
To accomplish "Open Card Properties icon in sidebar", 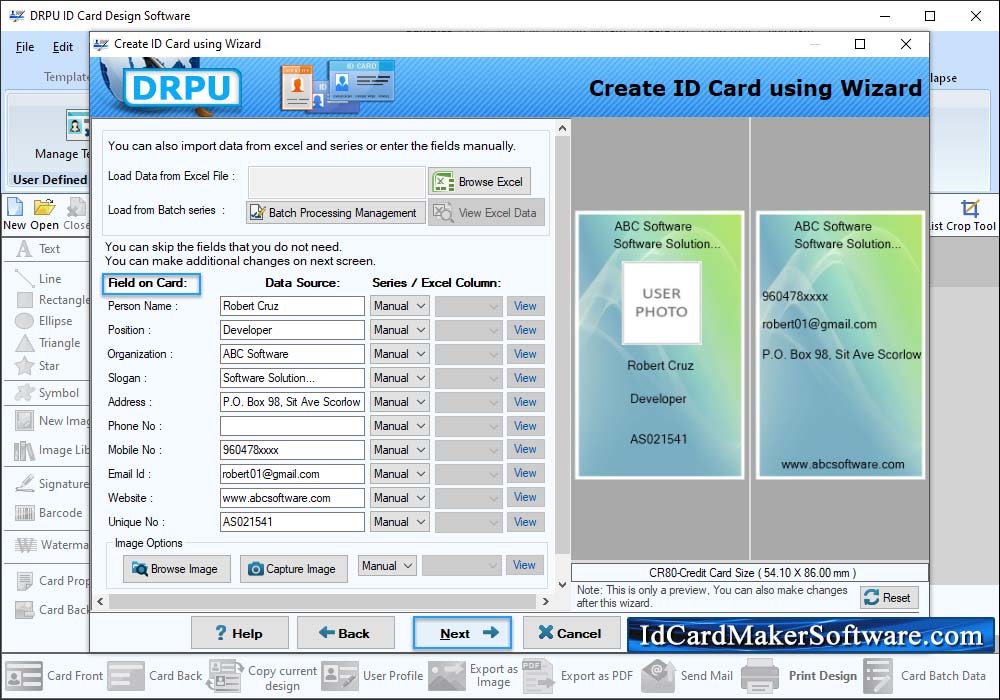I will (x=24, y=581).
